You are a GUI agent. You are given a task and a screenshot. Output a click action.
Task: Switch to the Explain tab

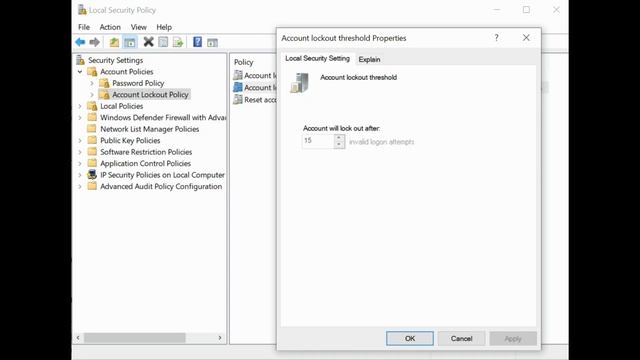coord(369,59)
